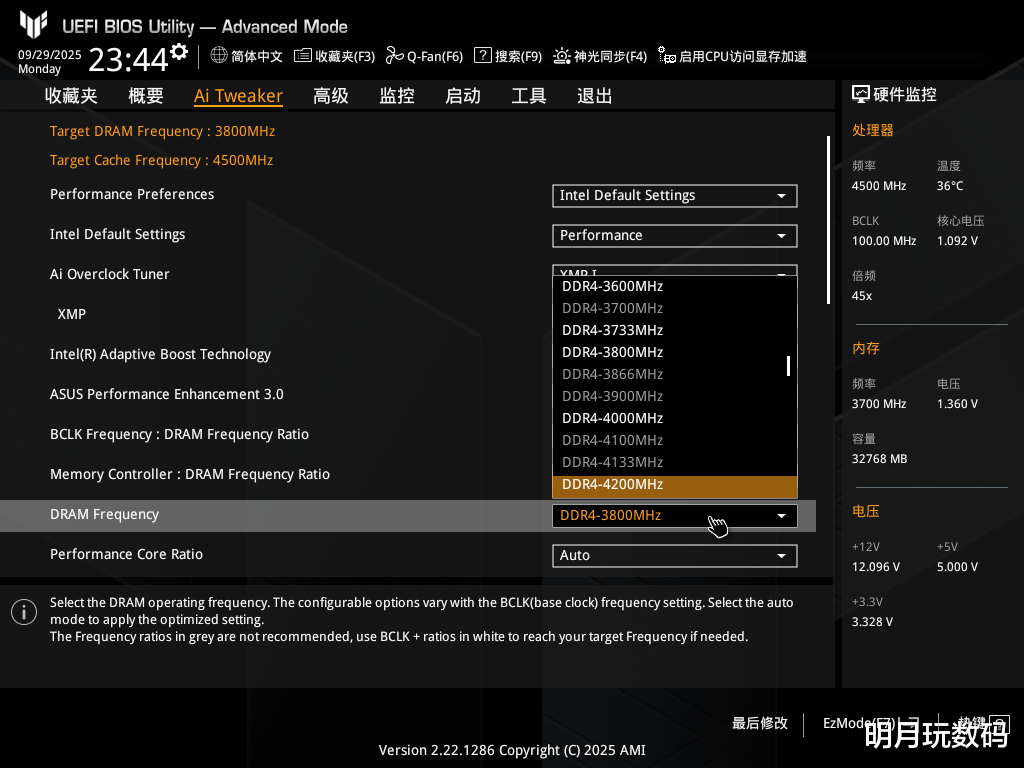Click the 简体中文 language label
The width and height of the screenshot is (1024, 768).
pyautogui.click(x=257, y=56)
